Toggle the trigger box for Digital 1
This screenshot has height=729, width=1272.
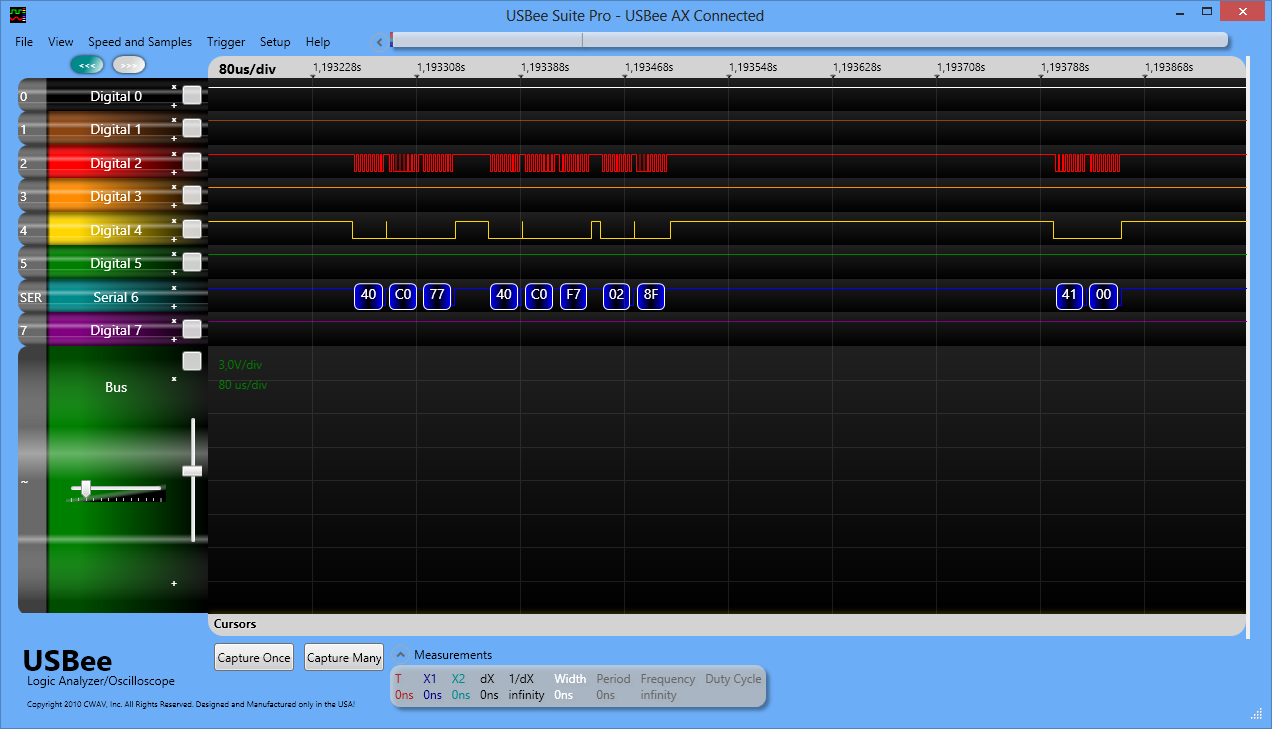pyautogui.click(x=192, y=128)
